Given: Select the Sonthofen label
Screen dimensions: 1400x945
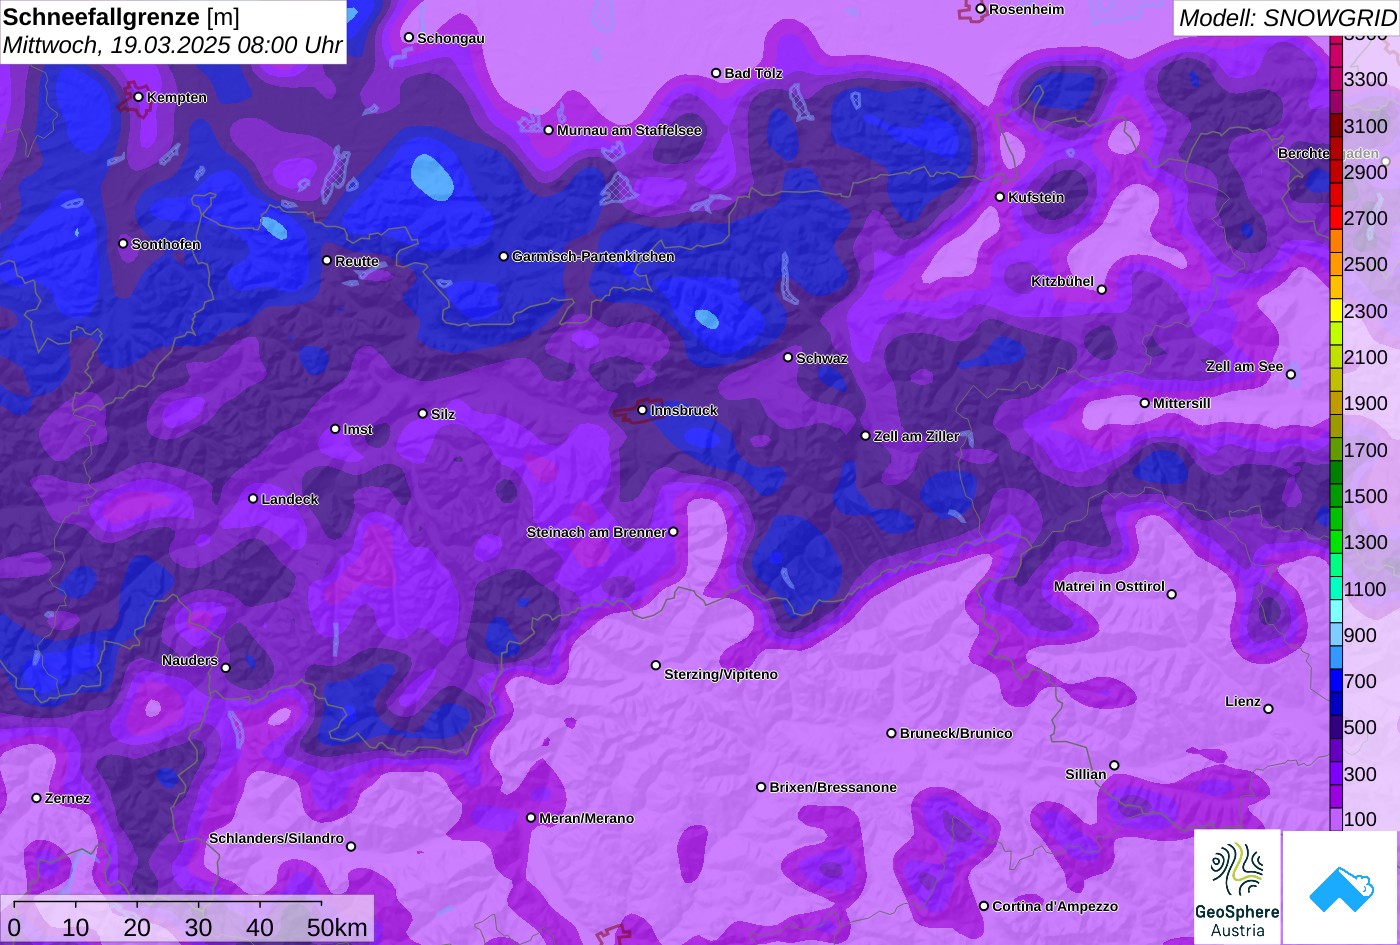Looking at the screenshot, I should tap(166, 244).
